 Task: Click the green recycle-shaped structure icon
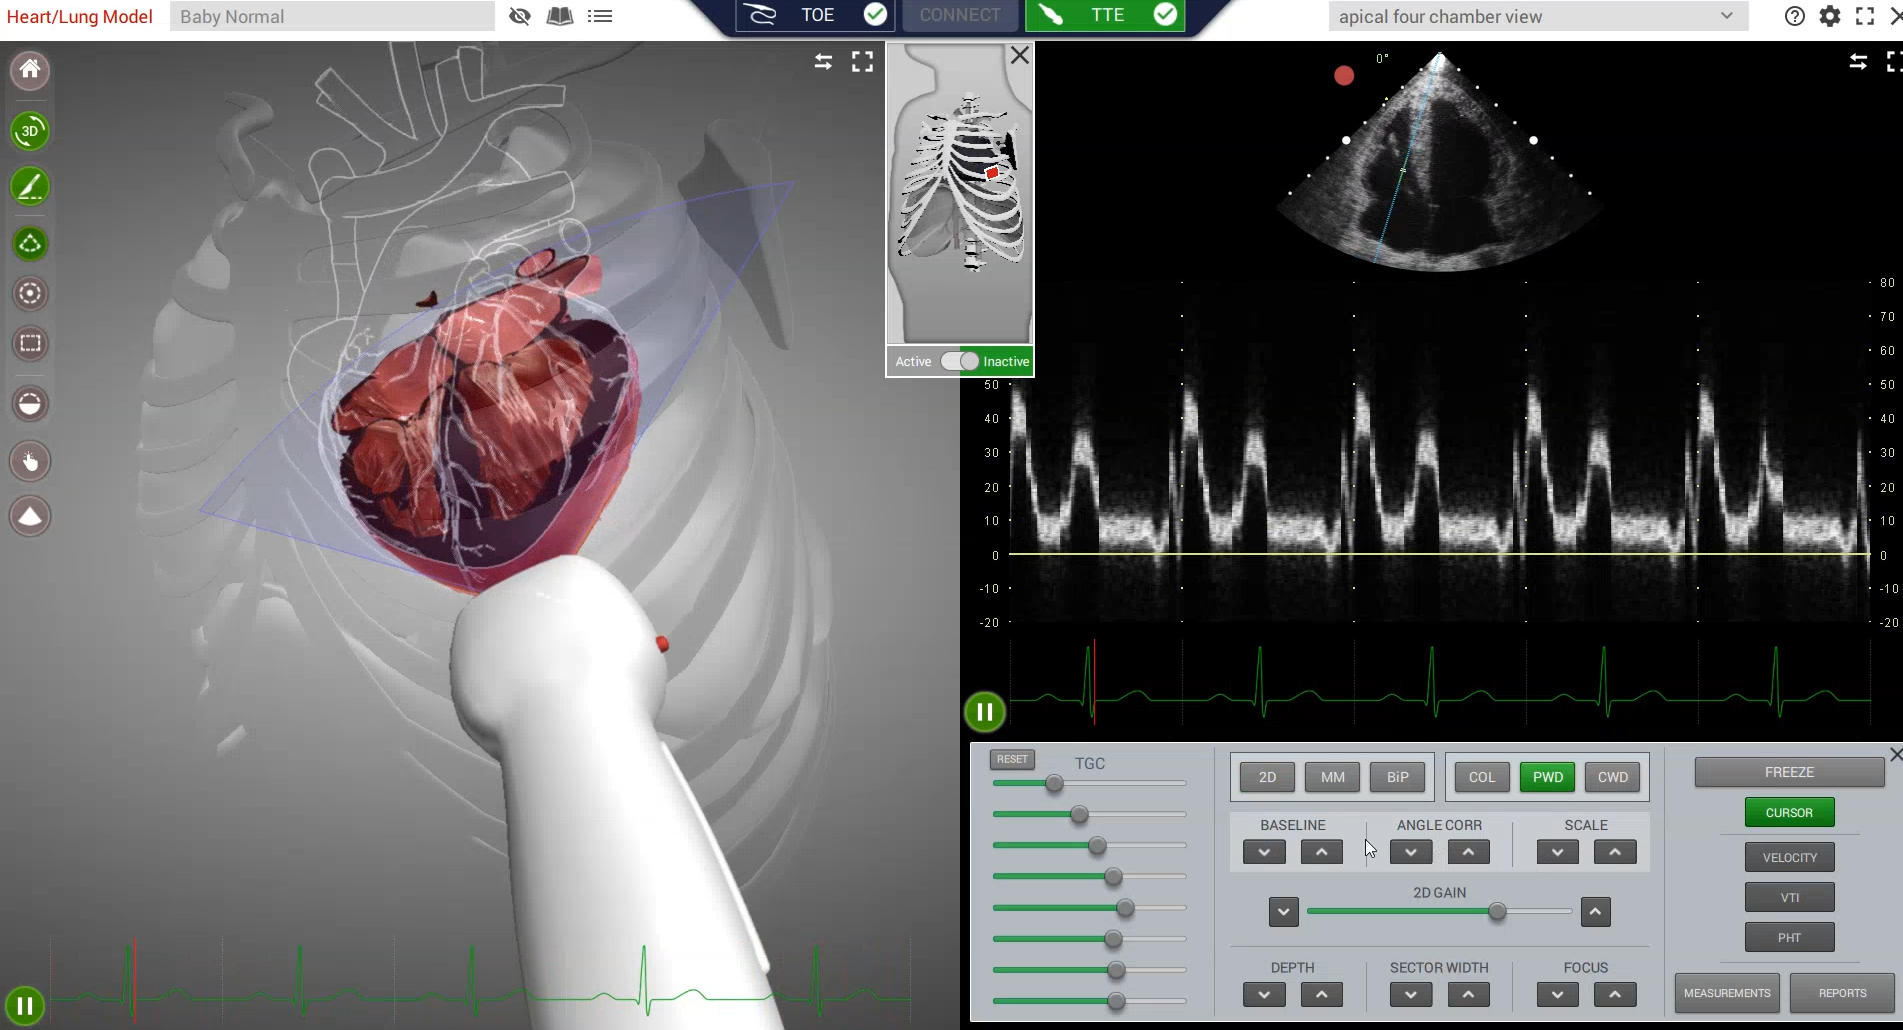(x=30, y=243)
